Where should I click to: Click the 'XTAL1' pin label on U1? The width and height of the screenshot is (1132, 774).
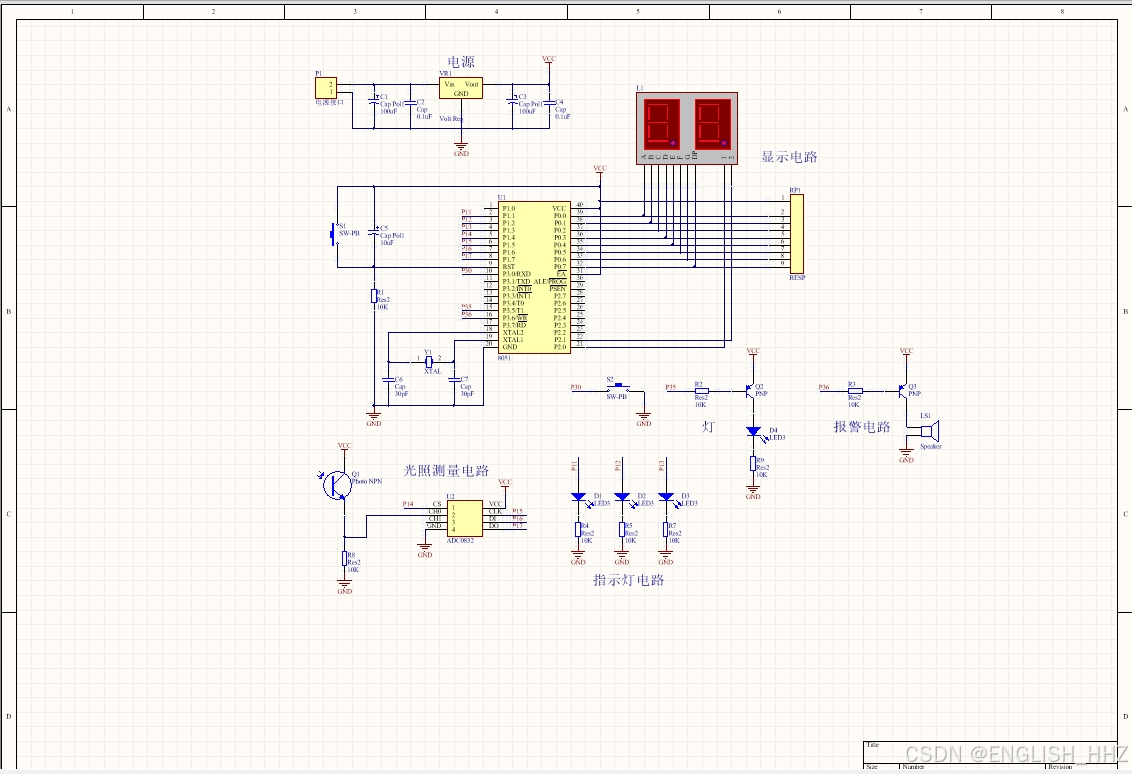coord(513,340)
